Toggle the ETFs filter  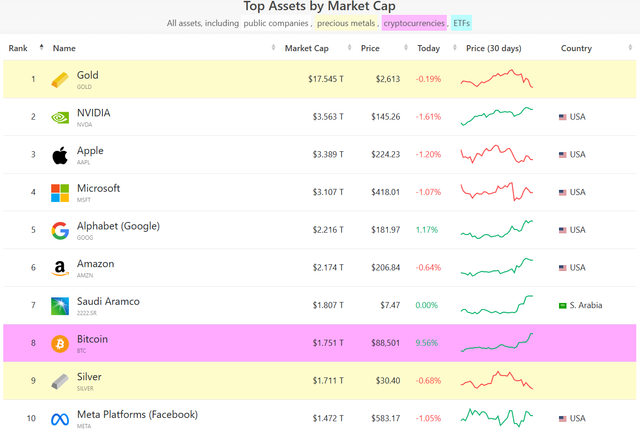click(461, 22)
